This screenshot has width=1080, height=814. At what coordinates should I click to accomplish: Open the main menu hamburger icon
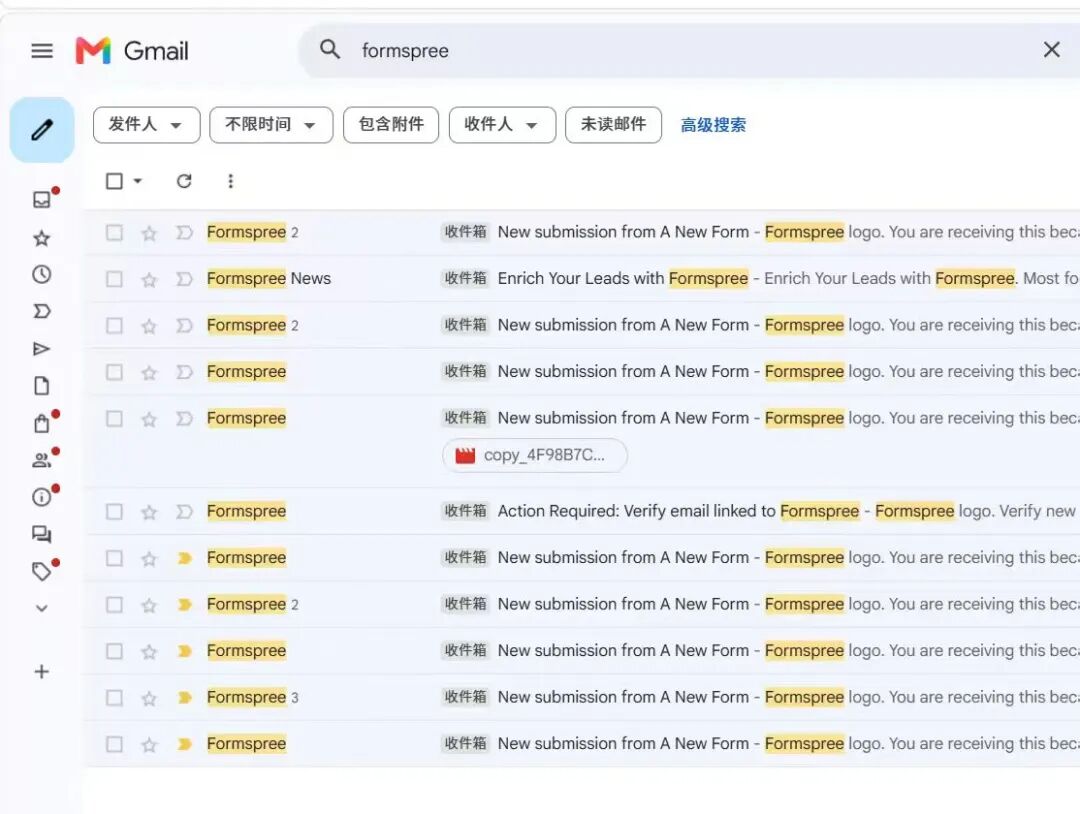pos(42,51)
